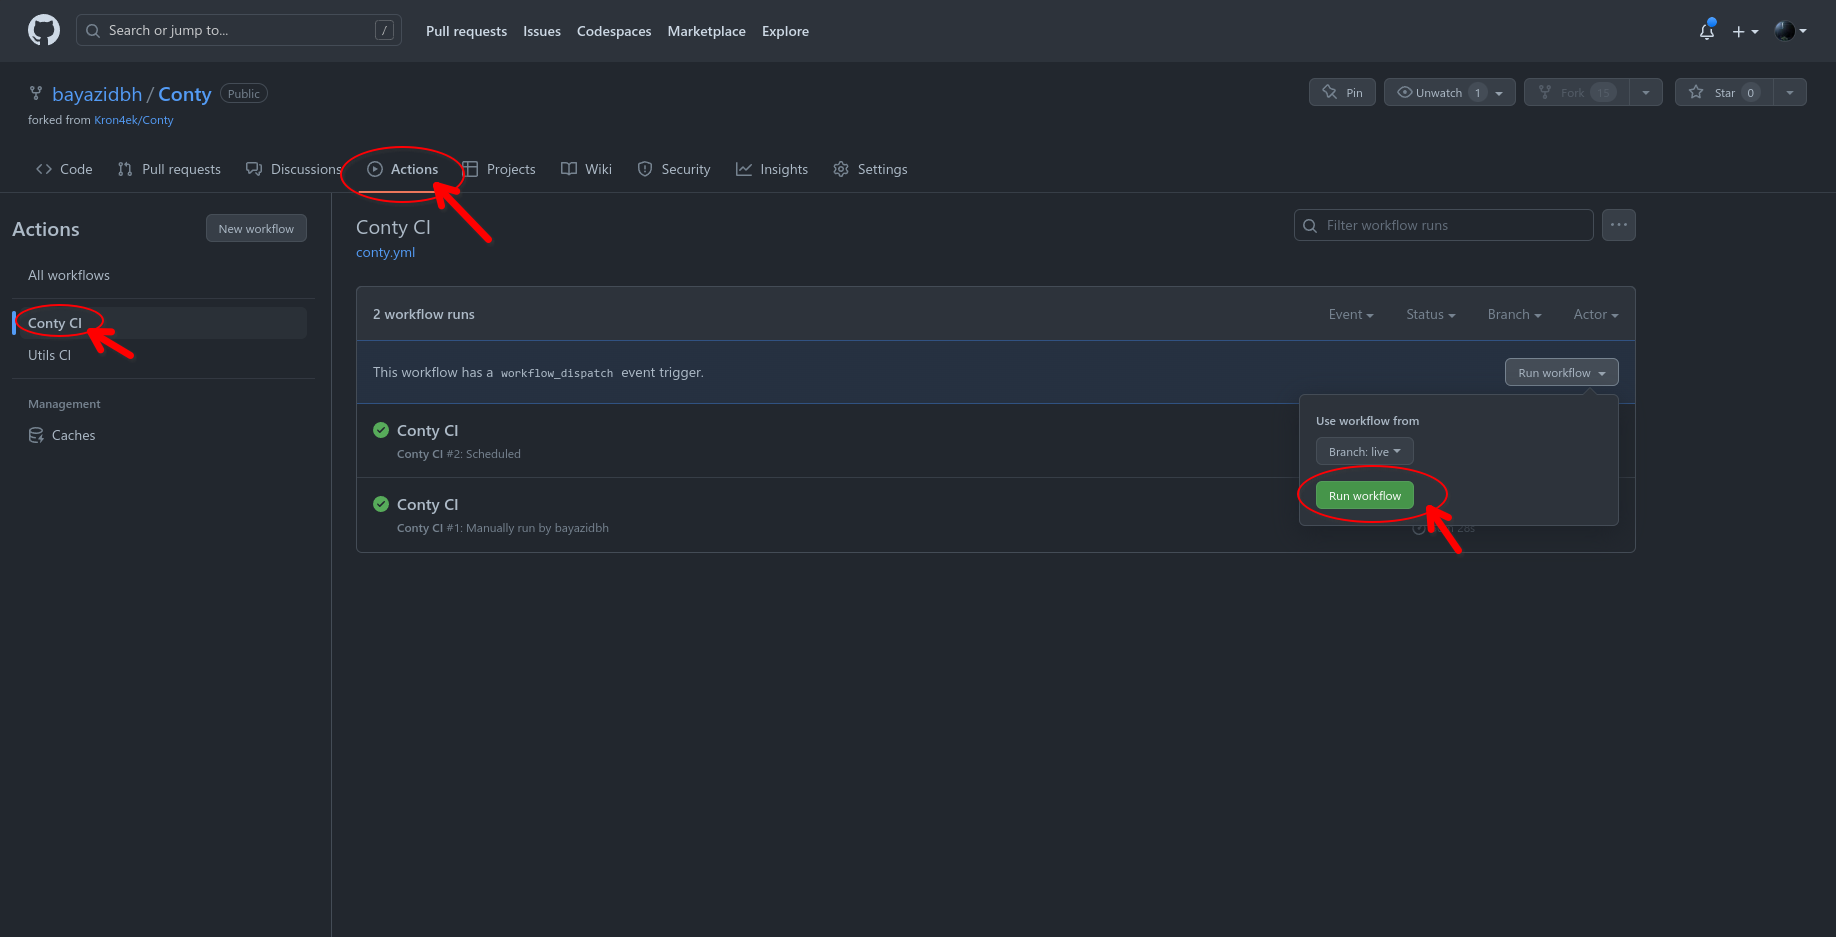Switch to the Code tab
This screenshot has width=1836, height=937.
64,169
